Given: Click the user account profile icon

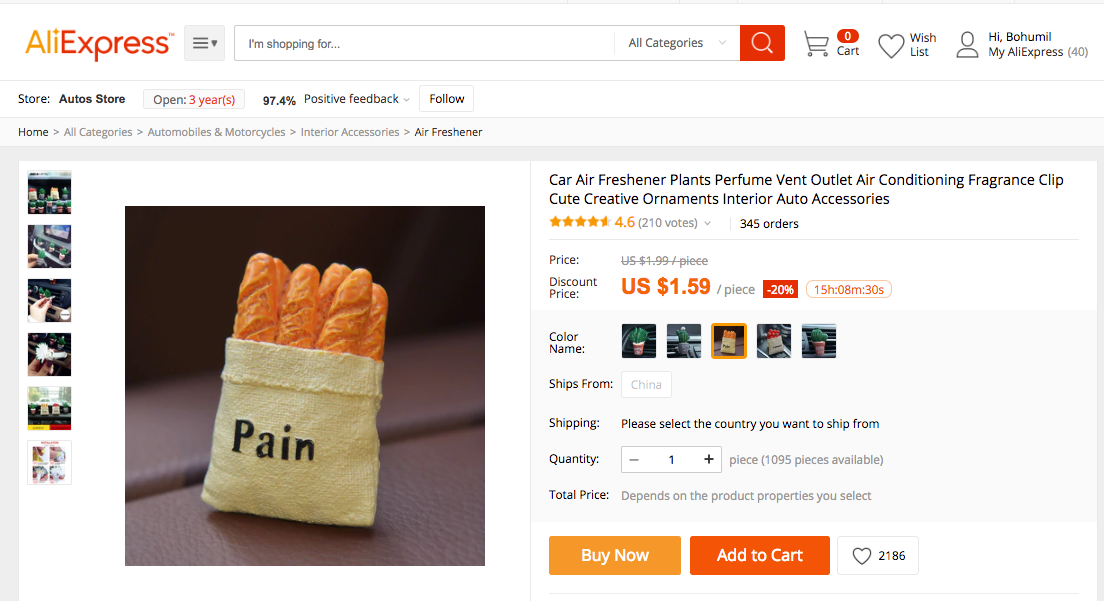Looking at the screenshot, I should coord(967,45).
